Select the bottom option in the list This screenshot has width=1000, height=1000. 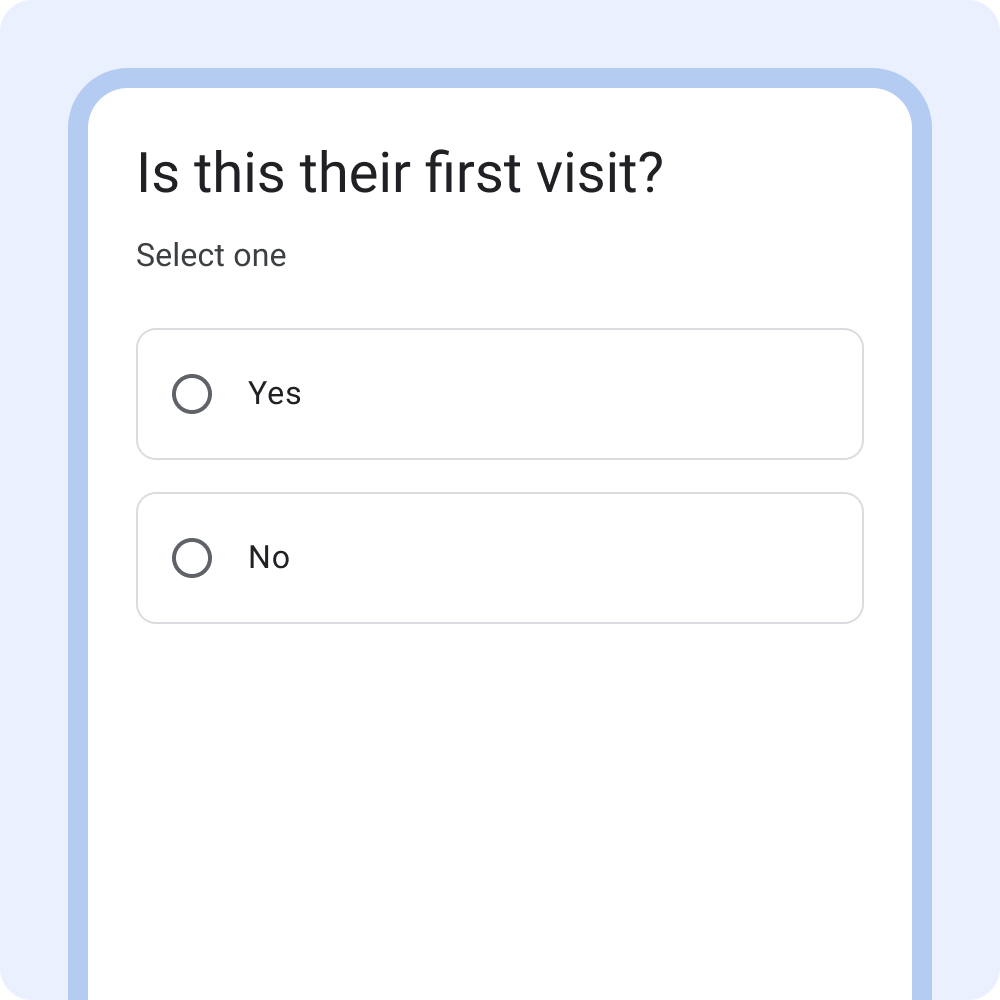click(x=500, y=557)
